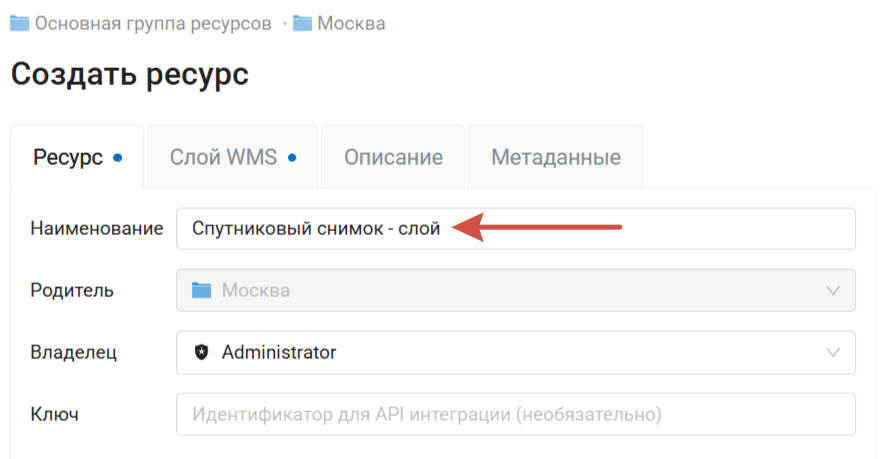Click the folder icon in Родитель field
889x459 pixels.
(x=202, y=291)
